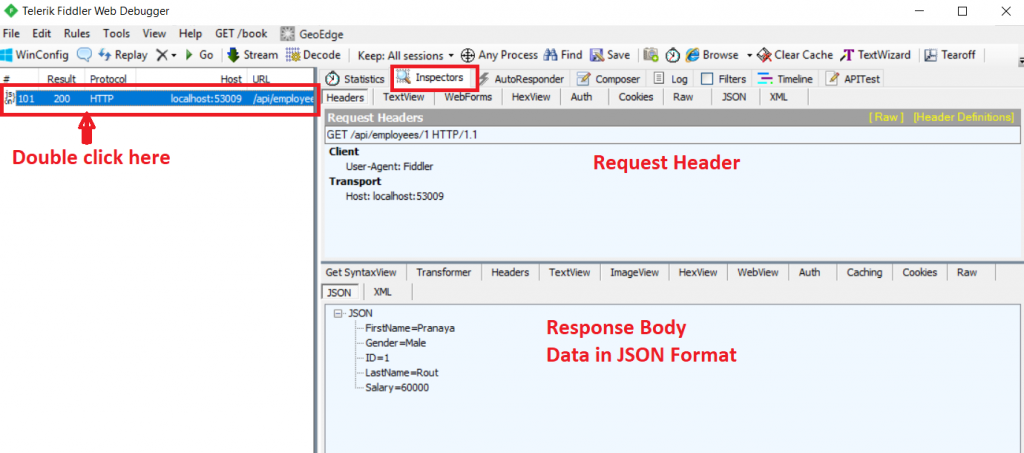Click GET /book menu item
Screen dimensions: 1024x453
[241, 34]
